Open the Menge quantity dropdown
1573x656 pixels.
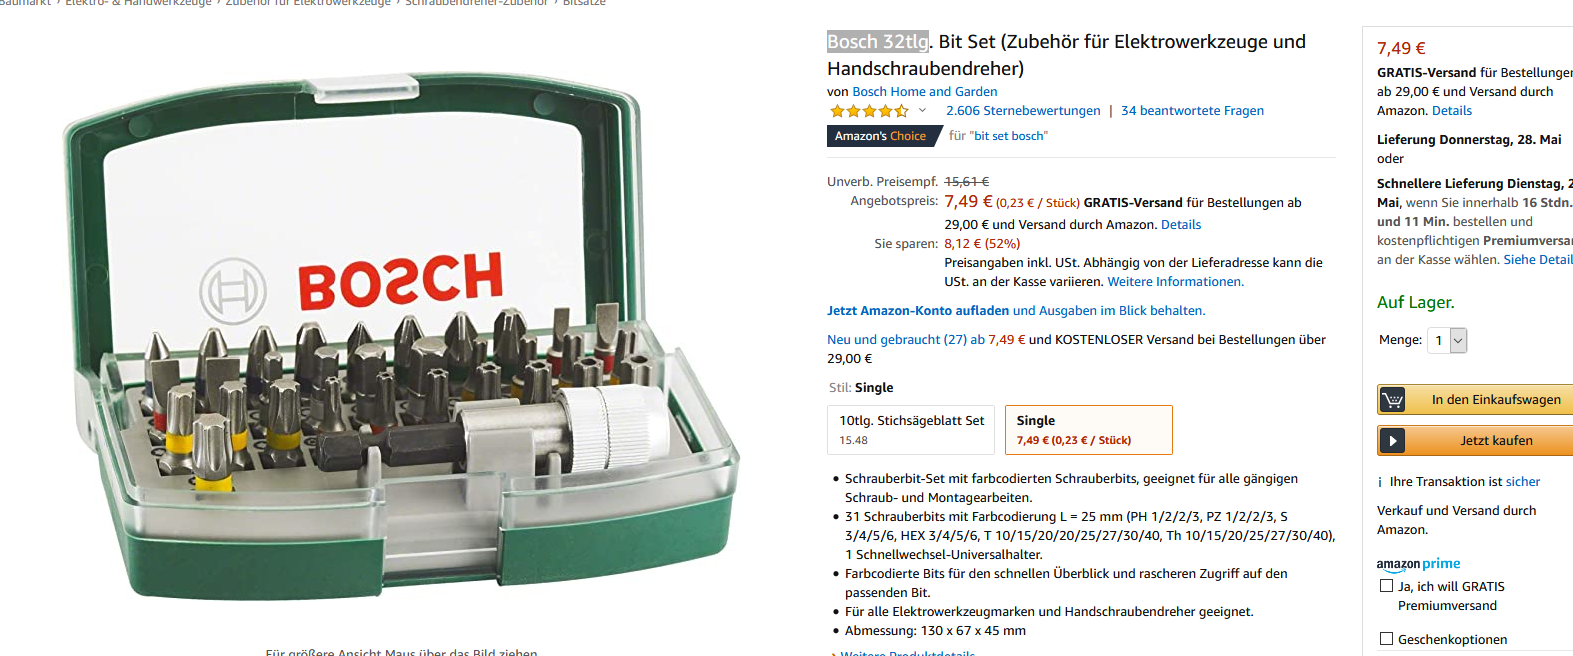click(1447, 340)
